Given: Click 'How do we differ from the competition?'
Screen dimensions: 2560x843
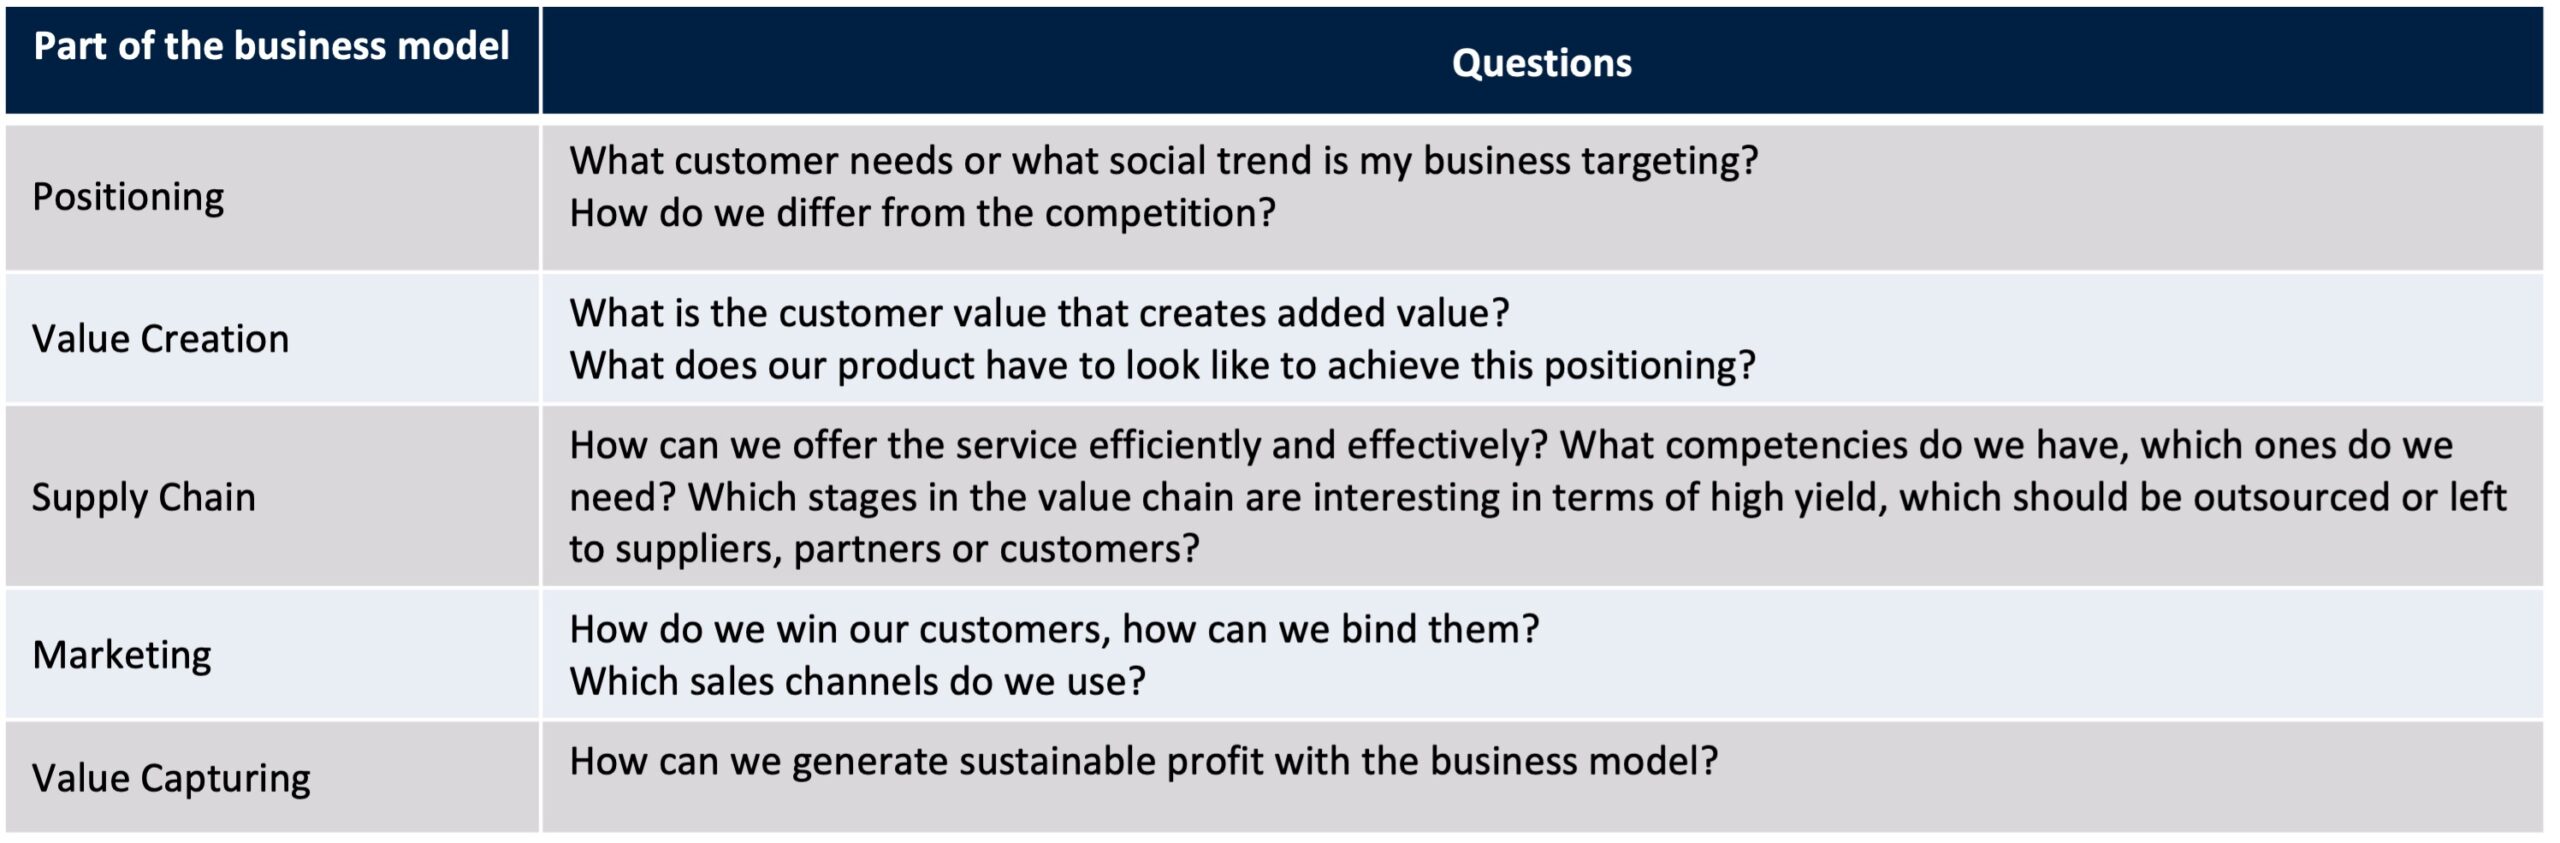Looking at the screenshot, I should 922,213.
